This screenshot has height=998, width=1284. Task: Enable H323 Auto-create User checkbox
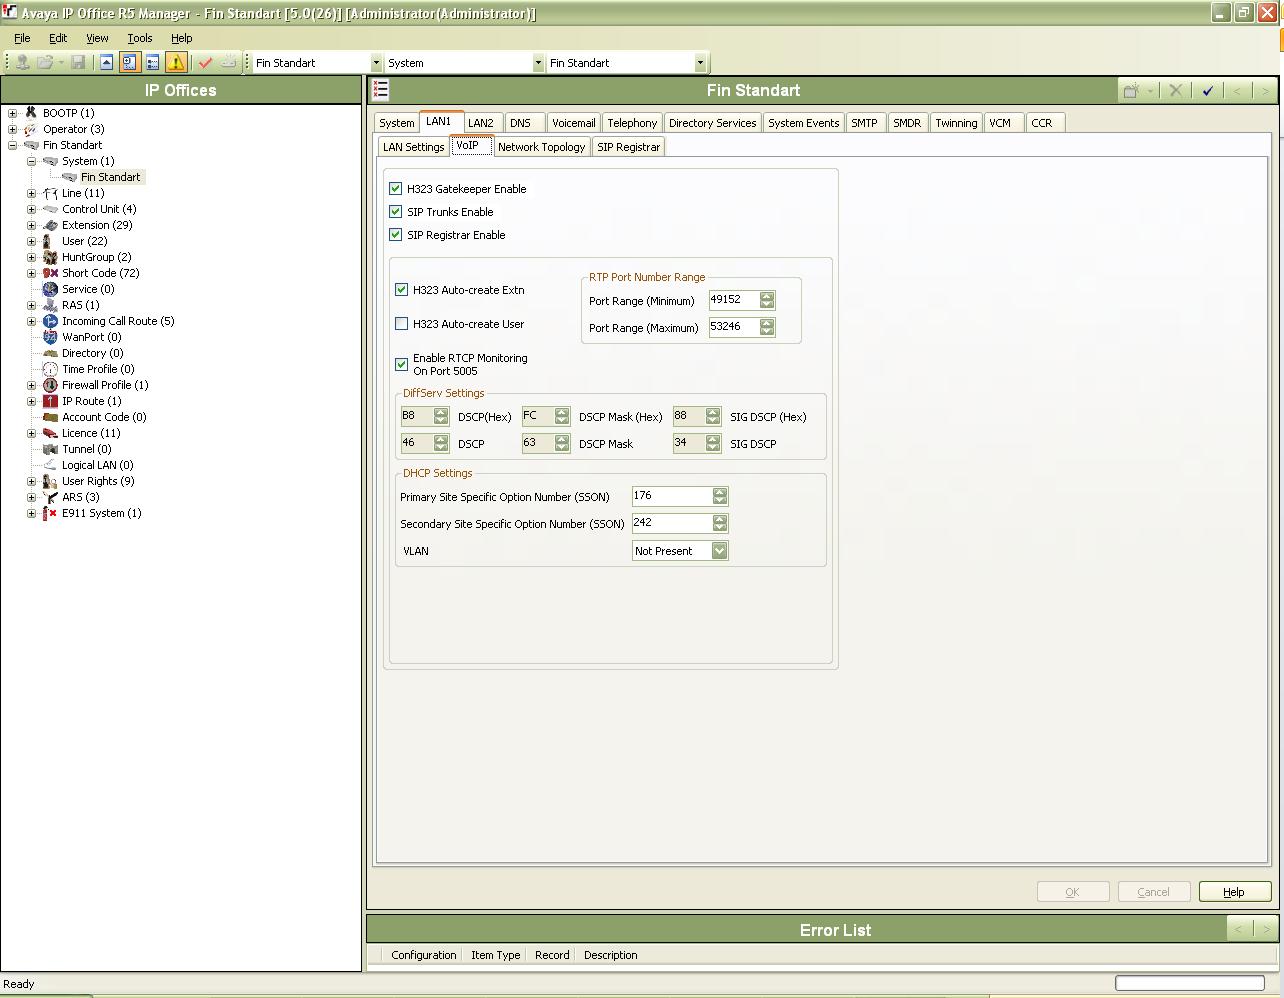coord(401,323)
